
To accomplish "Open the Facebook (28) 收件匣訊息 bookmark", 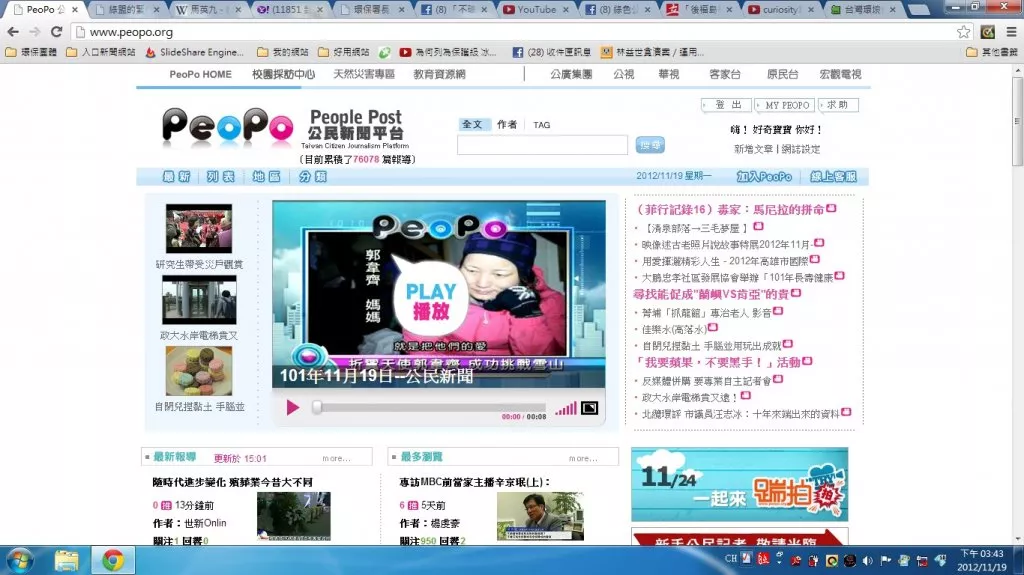I will click(x=552, y=52).
